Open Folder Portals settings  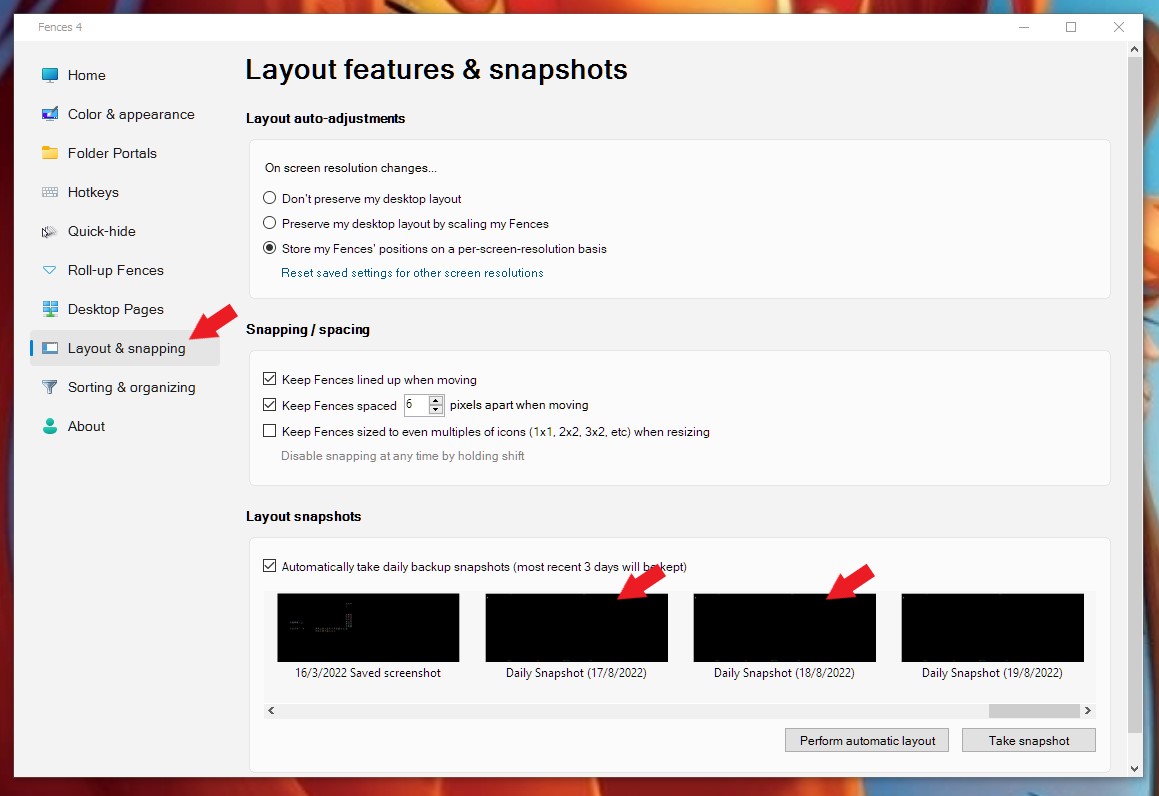pyautogui.click(x=112, y=153)
